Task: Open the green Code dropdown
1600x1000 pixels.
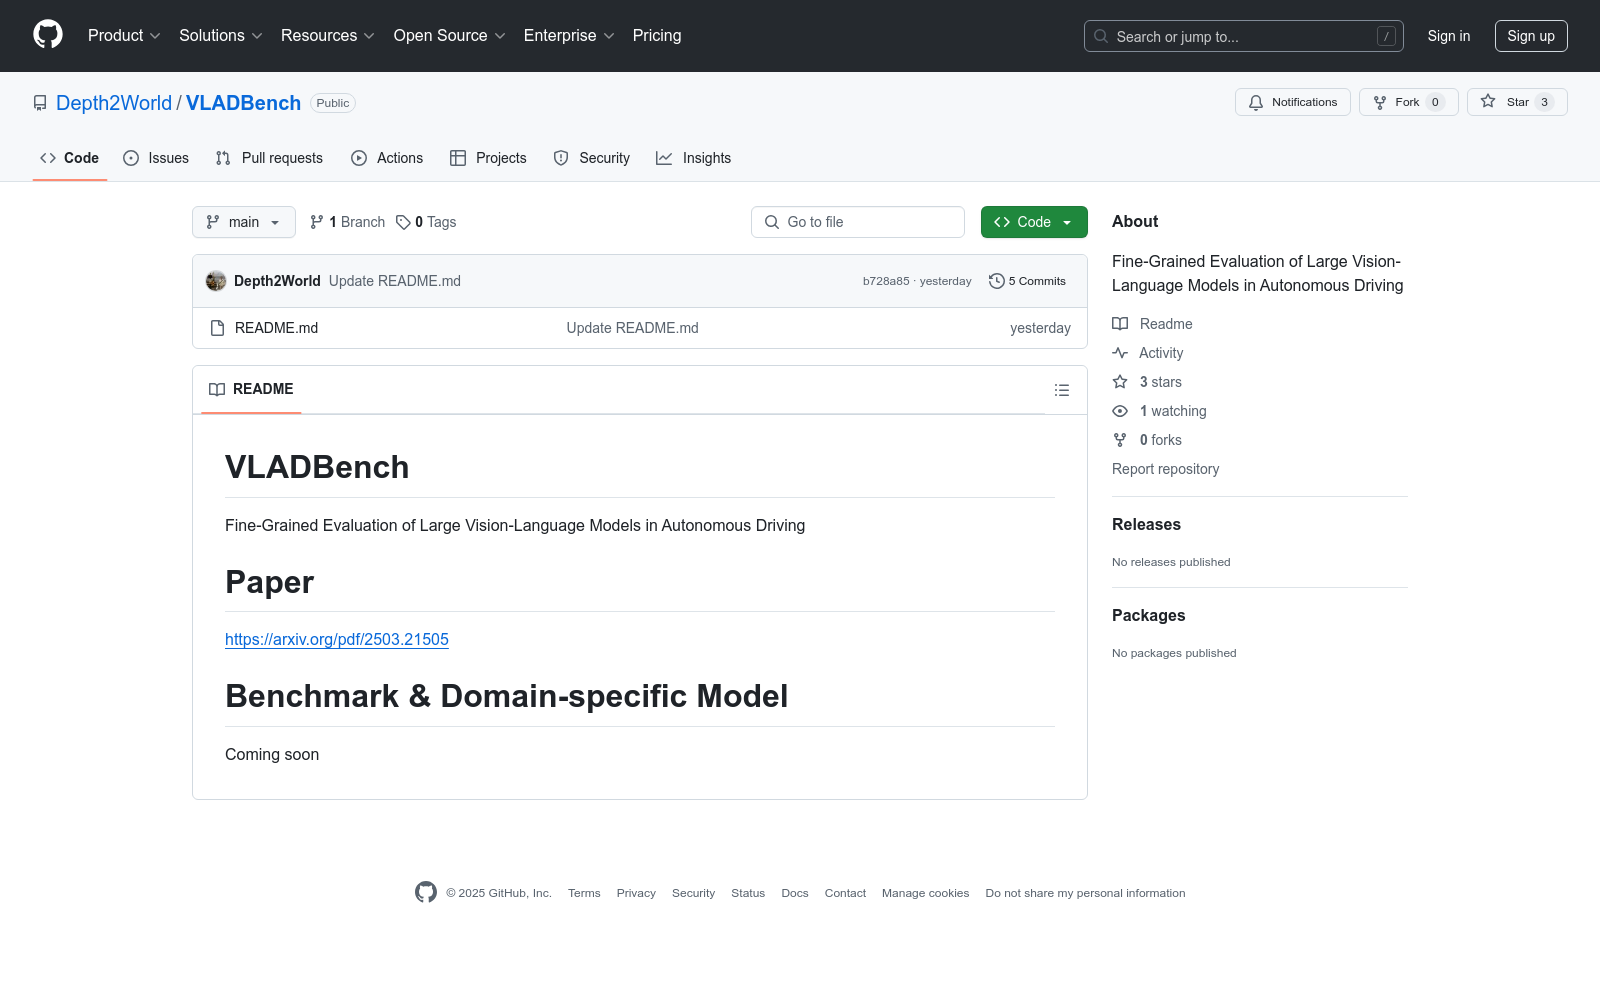Action: 1034,222
